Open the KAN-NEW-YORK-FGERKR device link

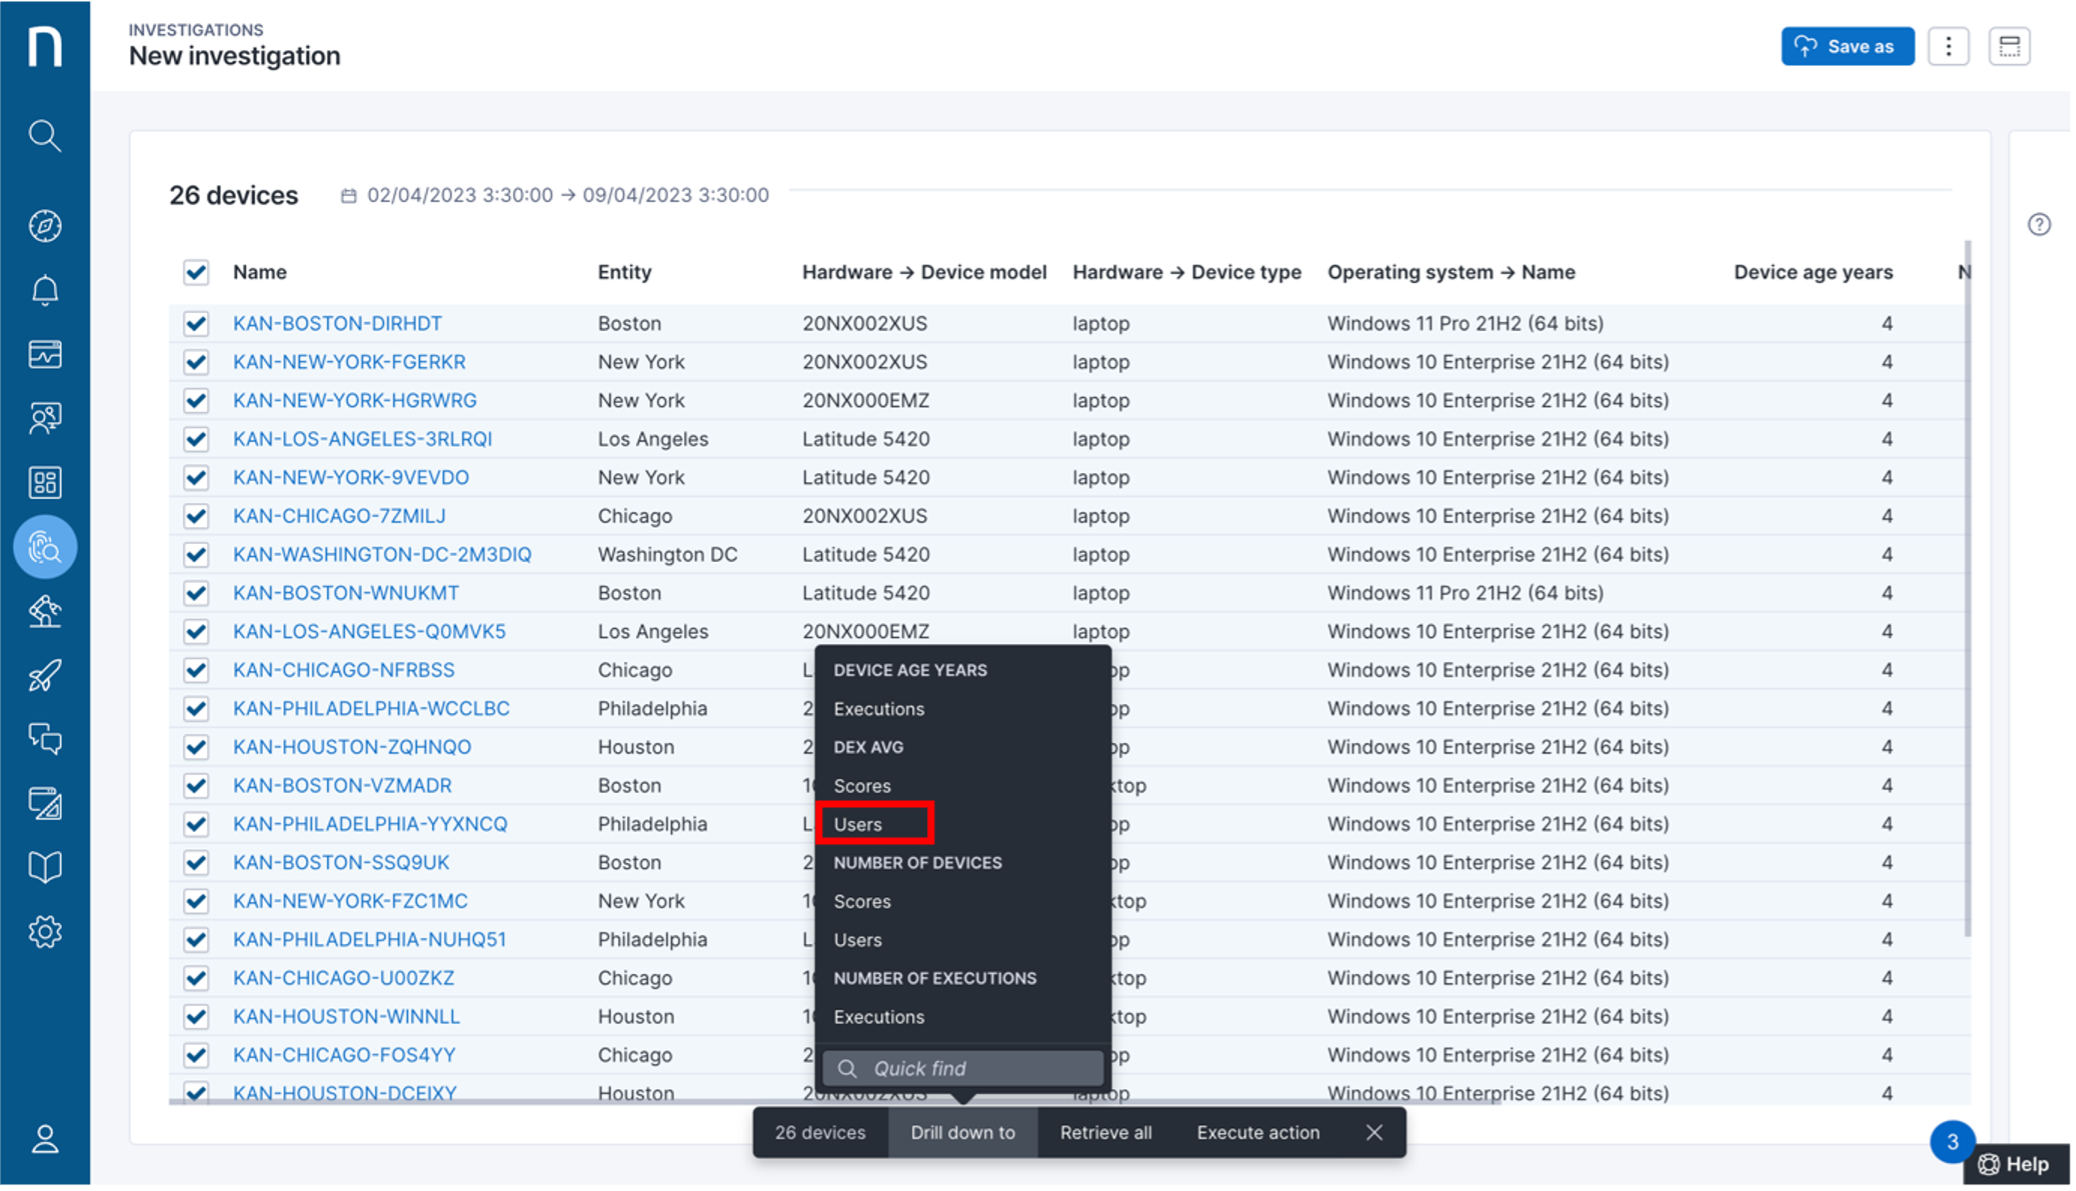coord(349,362)
